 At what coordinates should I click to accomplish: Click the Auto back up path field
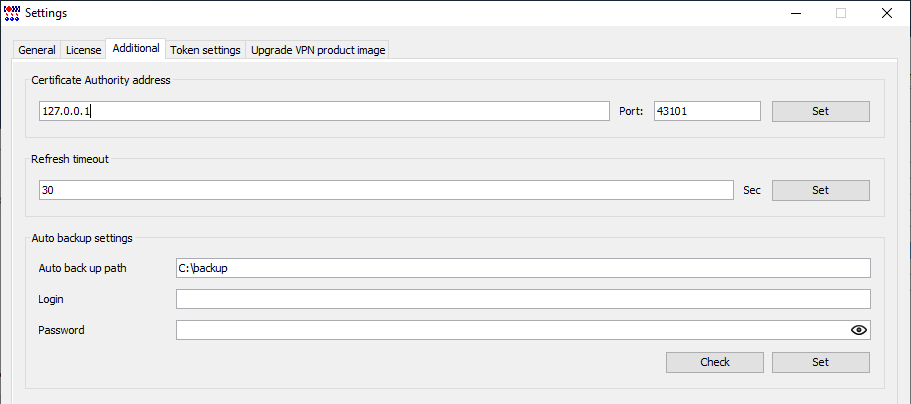click(523, 269)
